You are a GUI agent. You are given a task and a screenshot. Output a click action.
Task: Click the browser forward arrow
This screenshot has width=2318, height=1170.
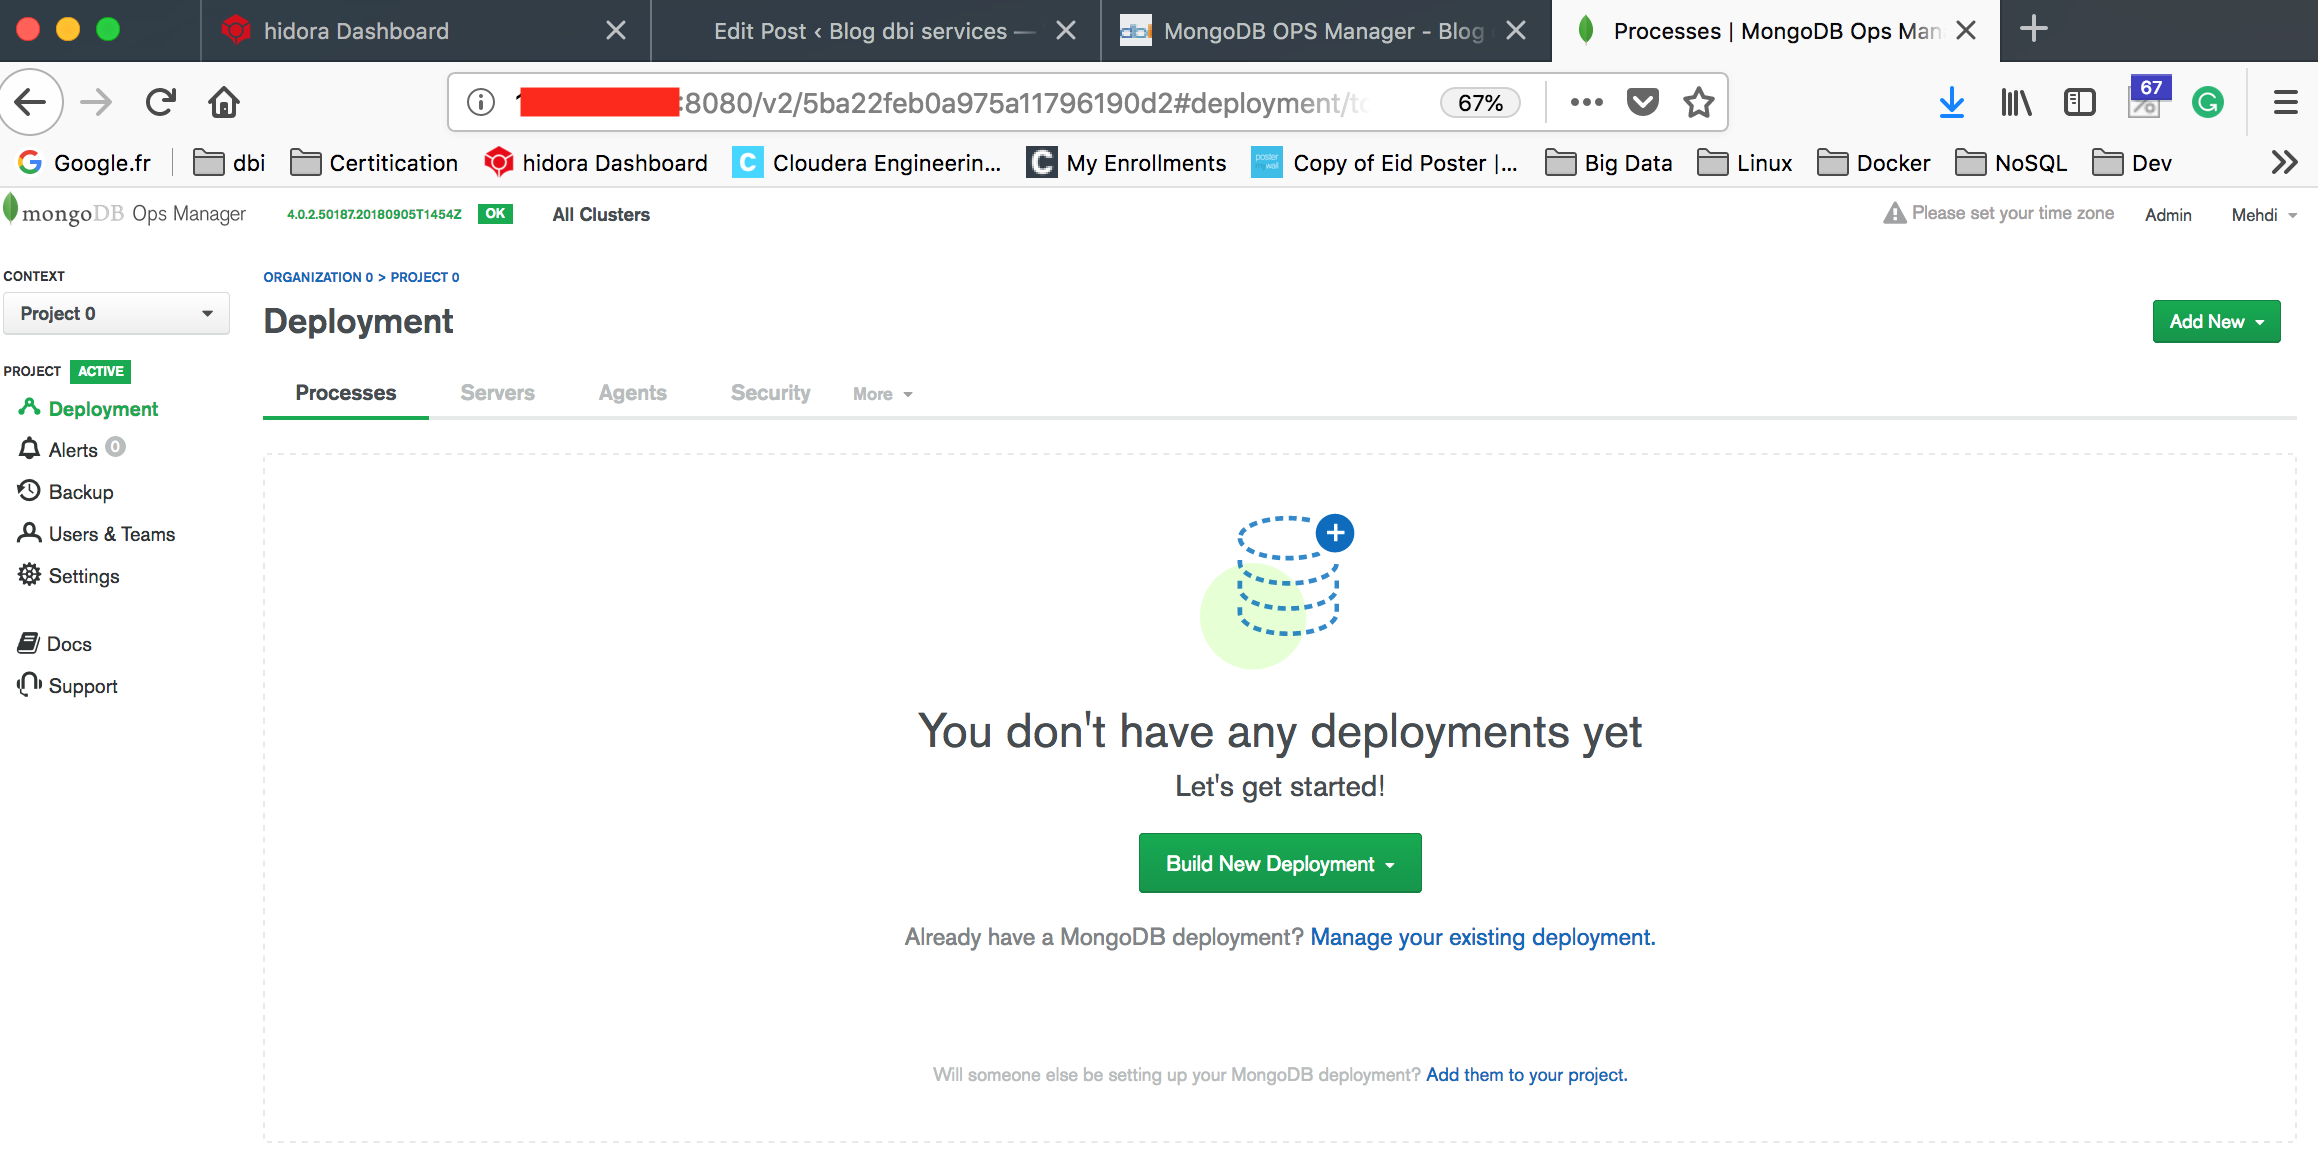click(x=96, y=102)
